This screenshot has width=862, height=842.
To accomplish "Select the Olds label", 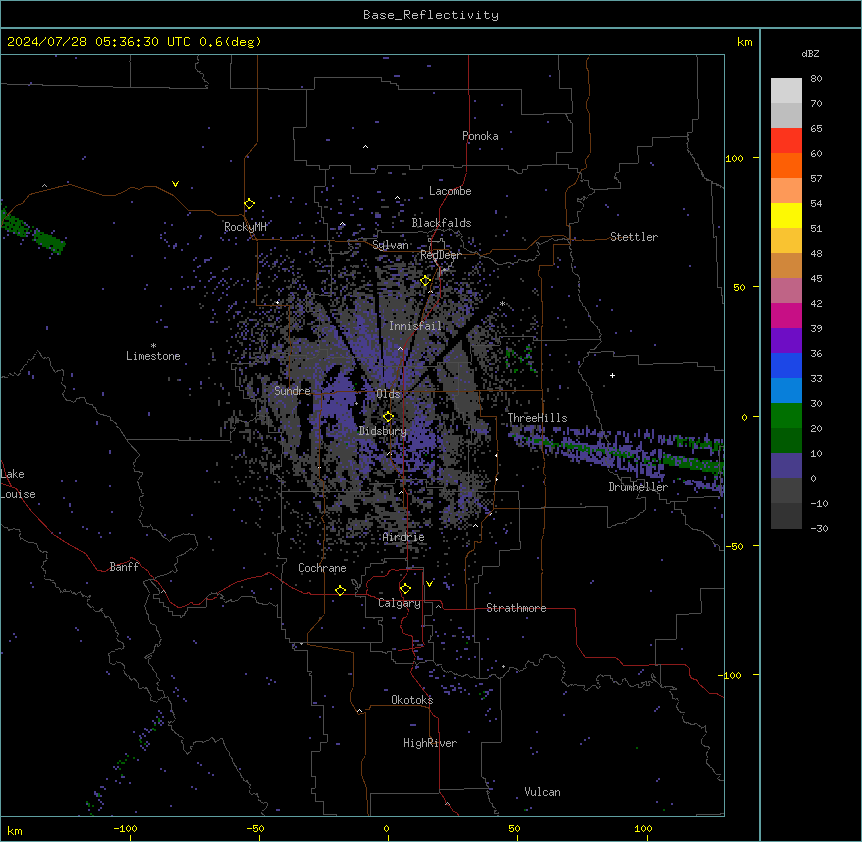I will [388, 394].
